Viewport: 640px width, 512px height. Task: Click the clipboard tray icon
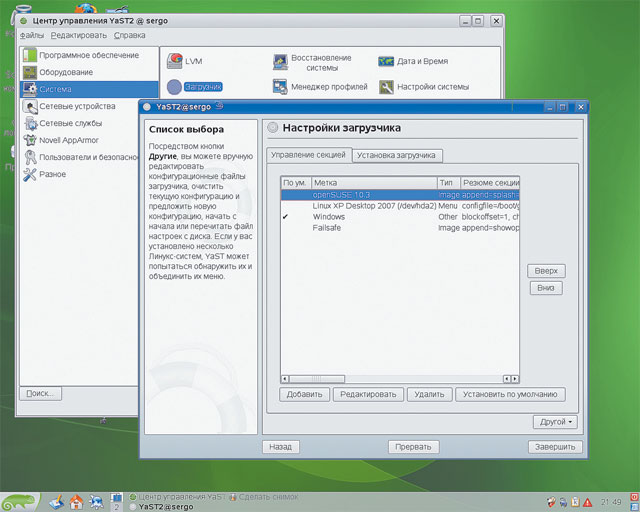click(x=576, y=502)
